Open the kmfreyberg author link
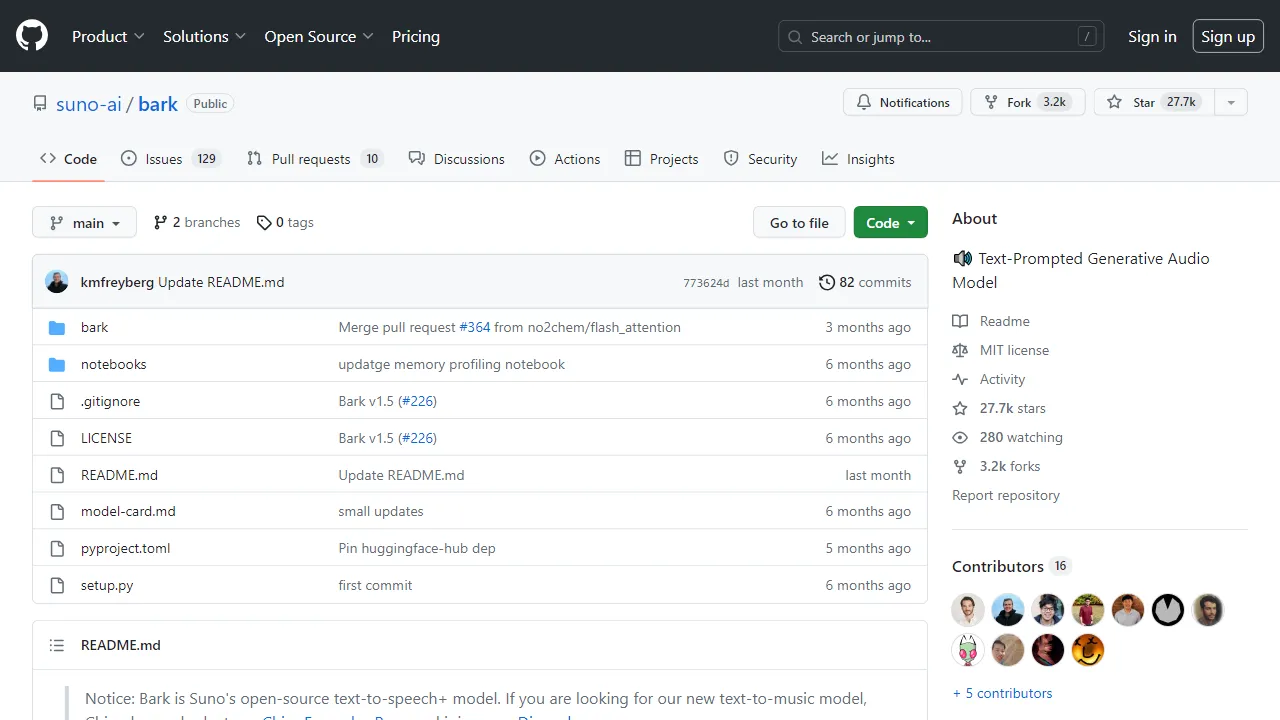1280x720 pixels. (117, 282)
